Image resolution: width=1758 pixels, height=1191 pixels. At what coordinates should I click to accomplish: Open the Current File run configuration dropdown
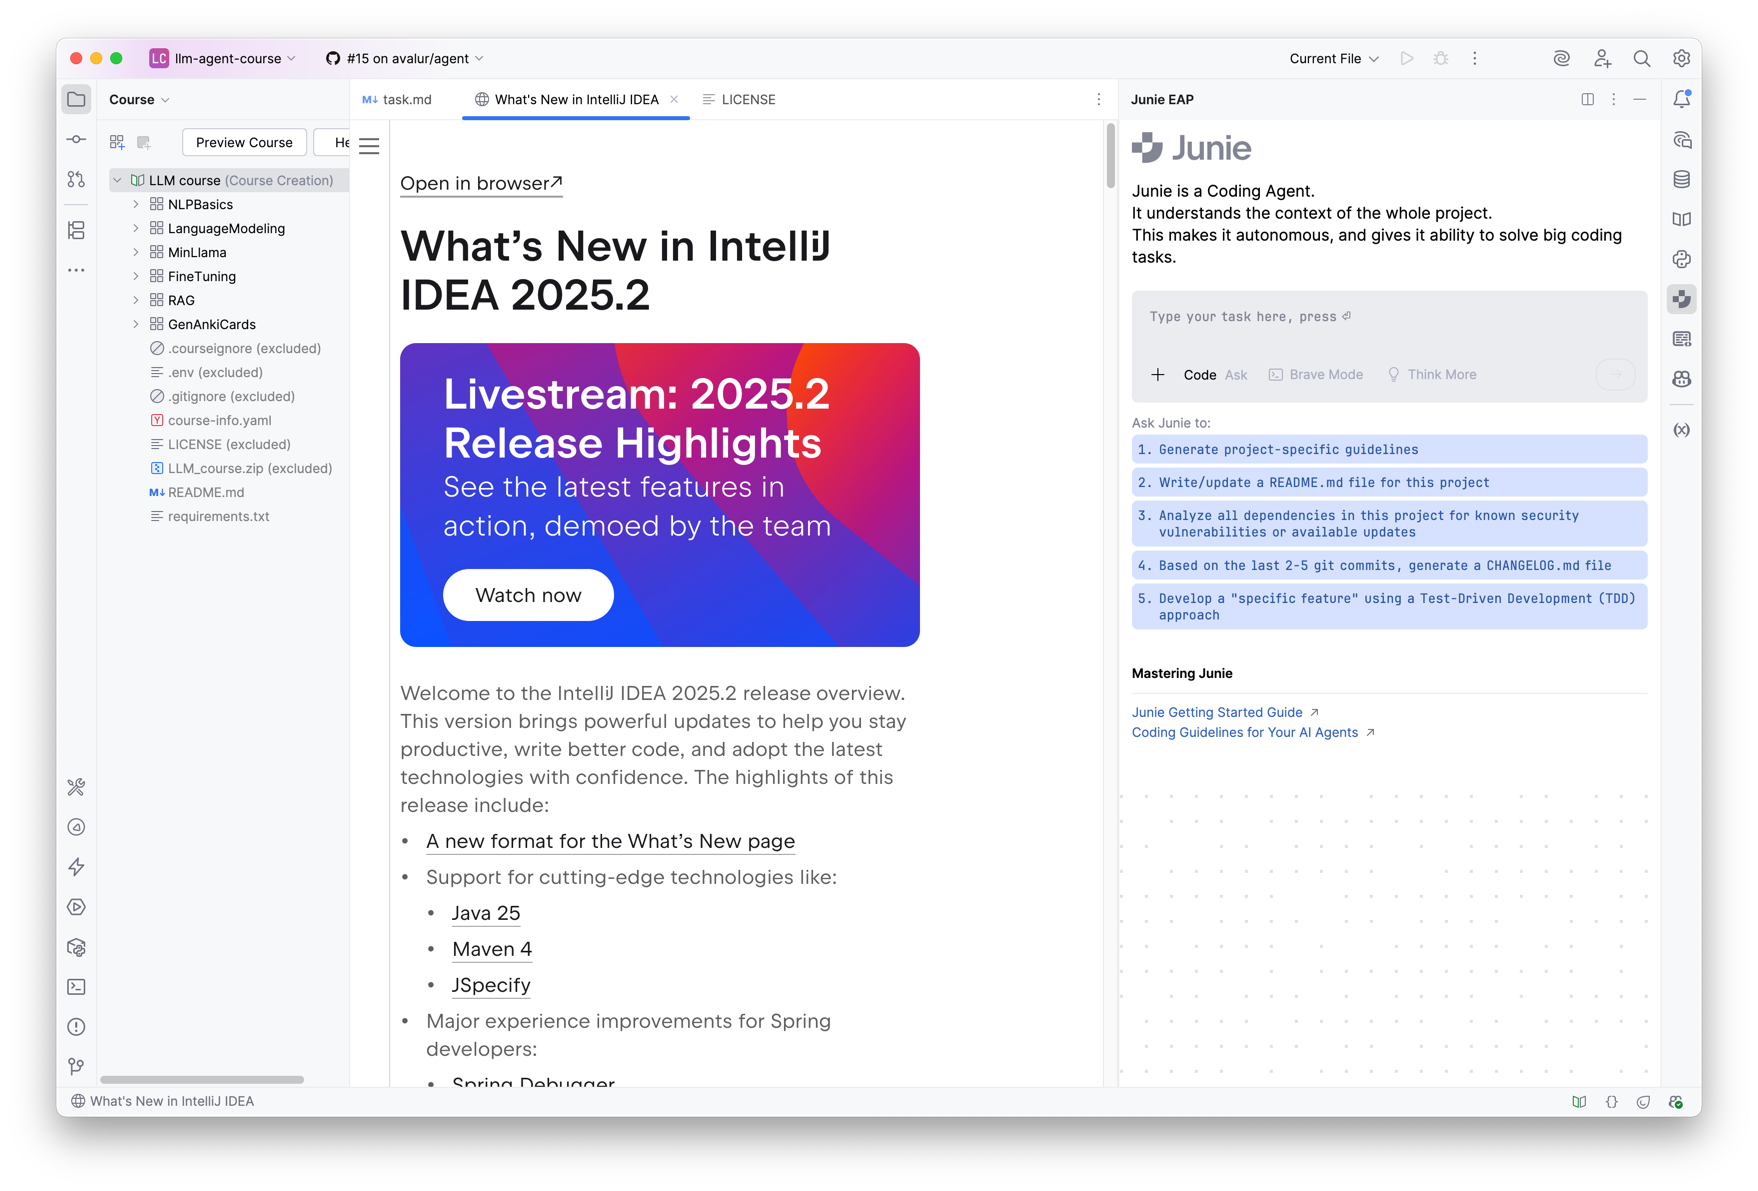(1332, 58)
